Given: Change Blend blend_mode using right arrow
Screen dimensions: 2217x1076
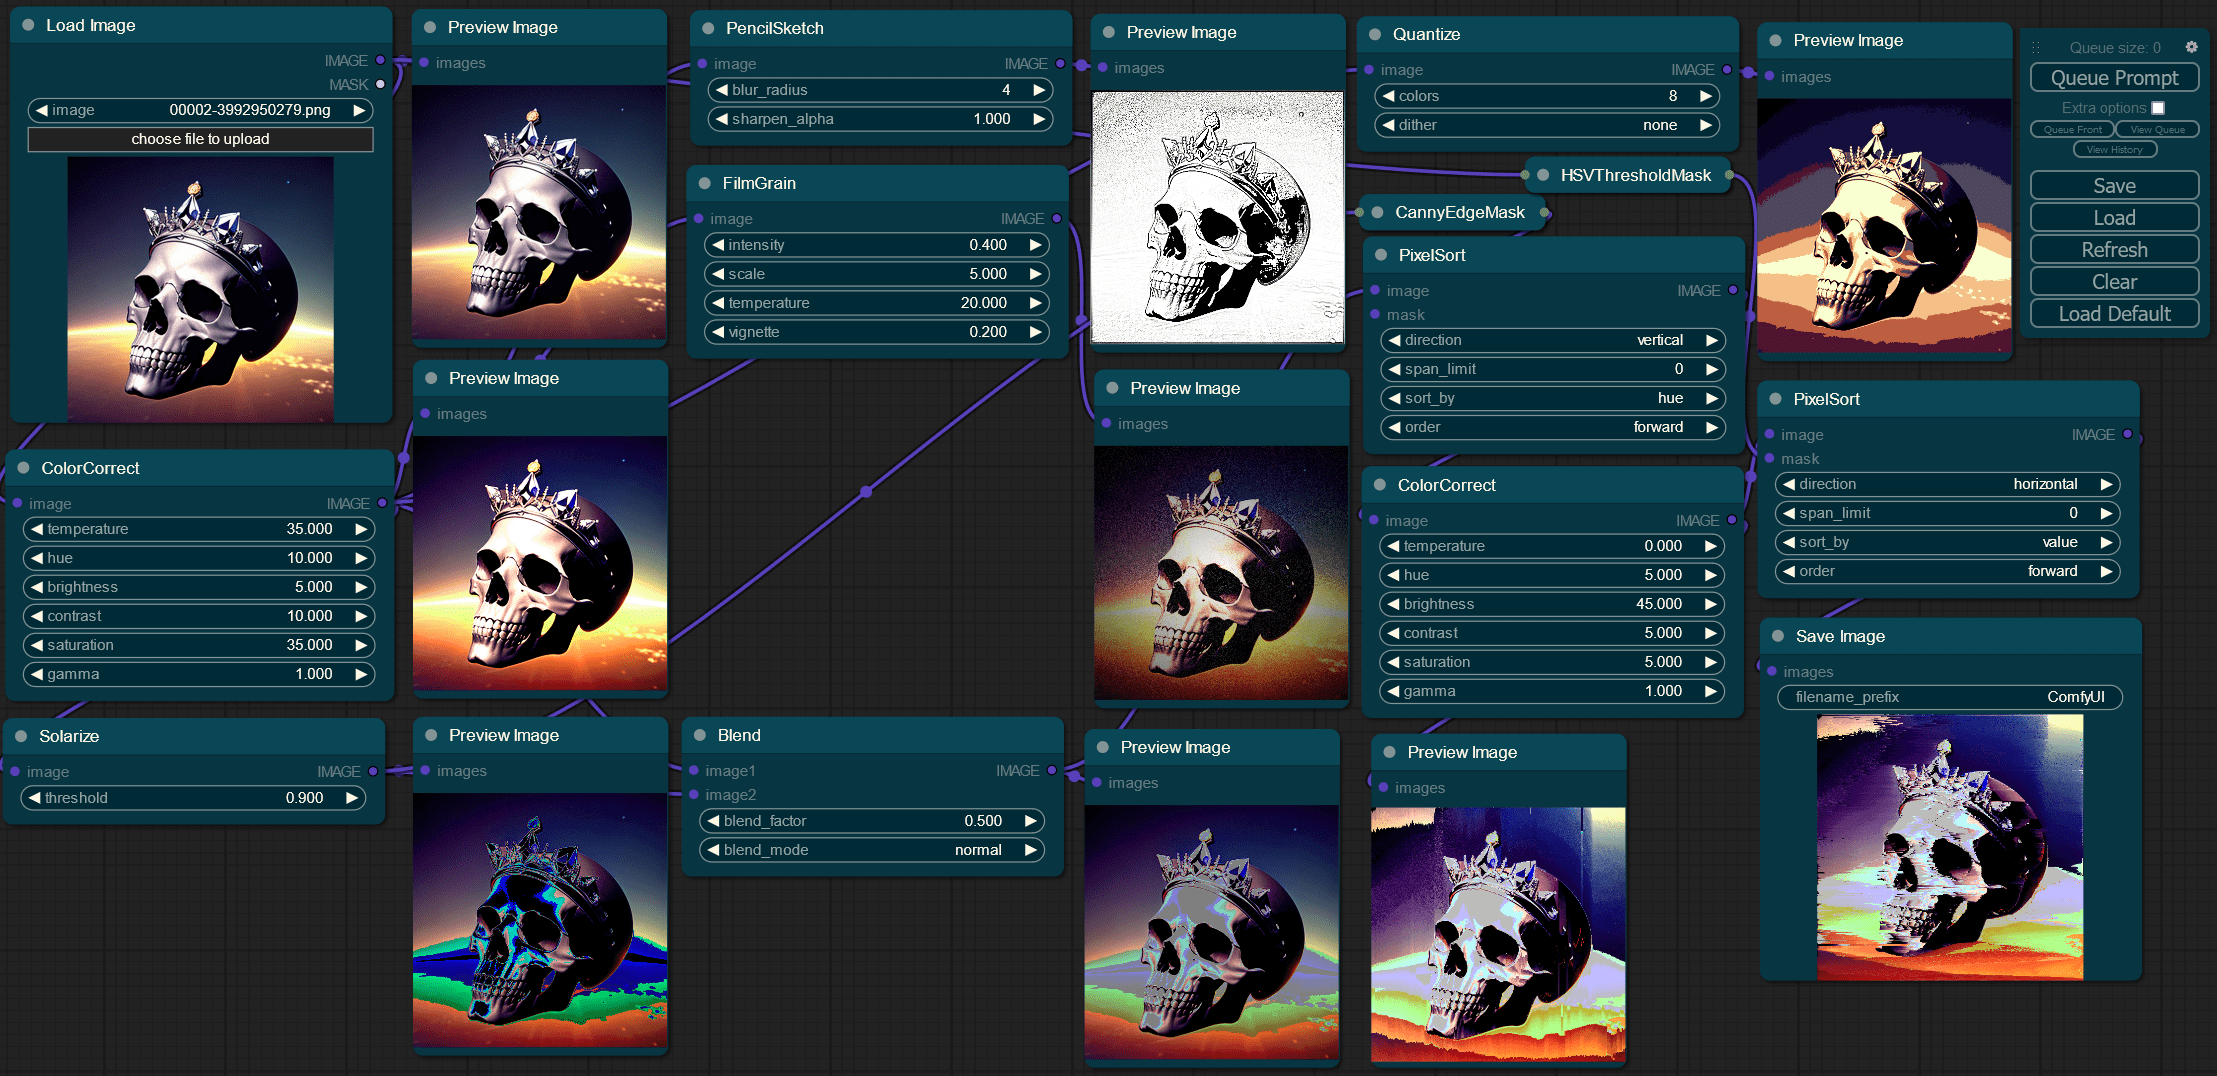Looking at the screenshot, I should pos(1030,850).
